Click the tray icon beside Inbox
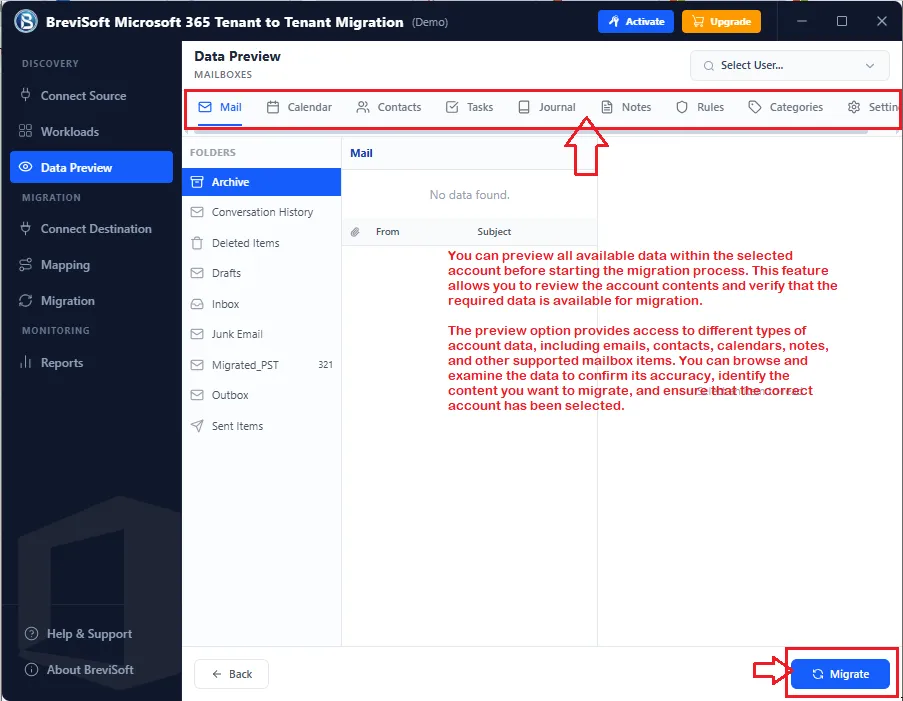903x701 pixels. (x=197, y=304)
